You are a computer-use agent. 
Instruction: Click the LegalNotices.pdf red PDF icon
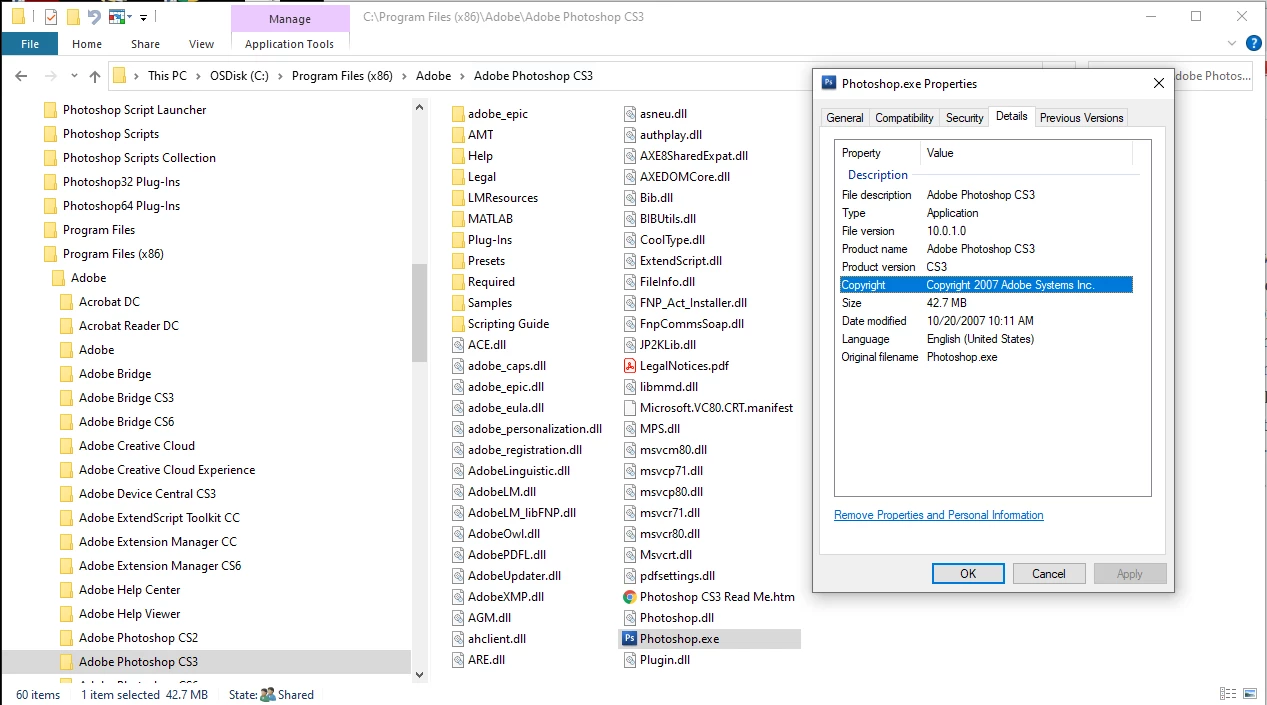[630, 365]
